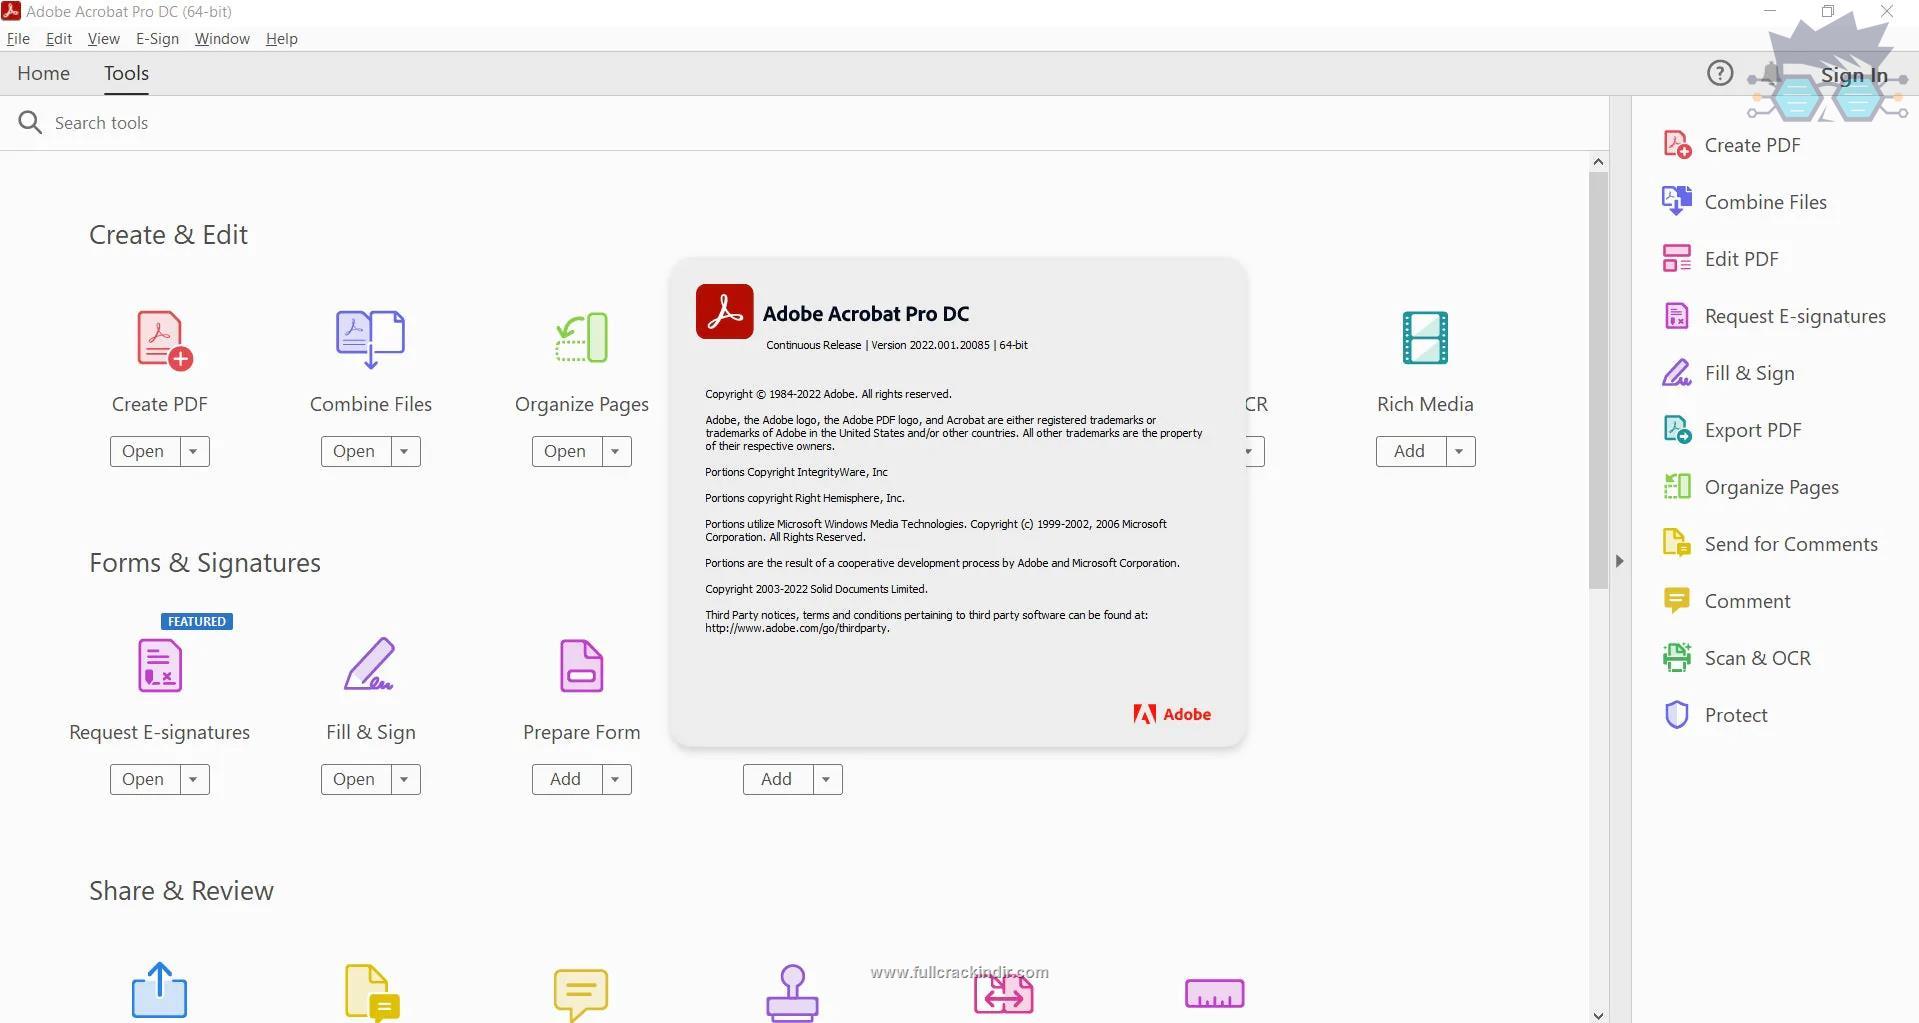Viewport: 1919px width, 1023px height.
Task: Click the scrollbar down arrow at bottom
Action: [x=1598, y=1015]
